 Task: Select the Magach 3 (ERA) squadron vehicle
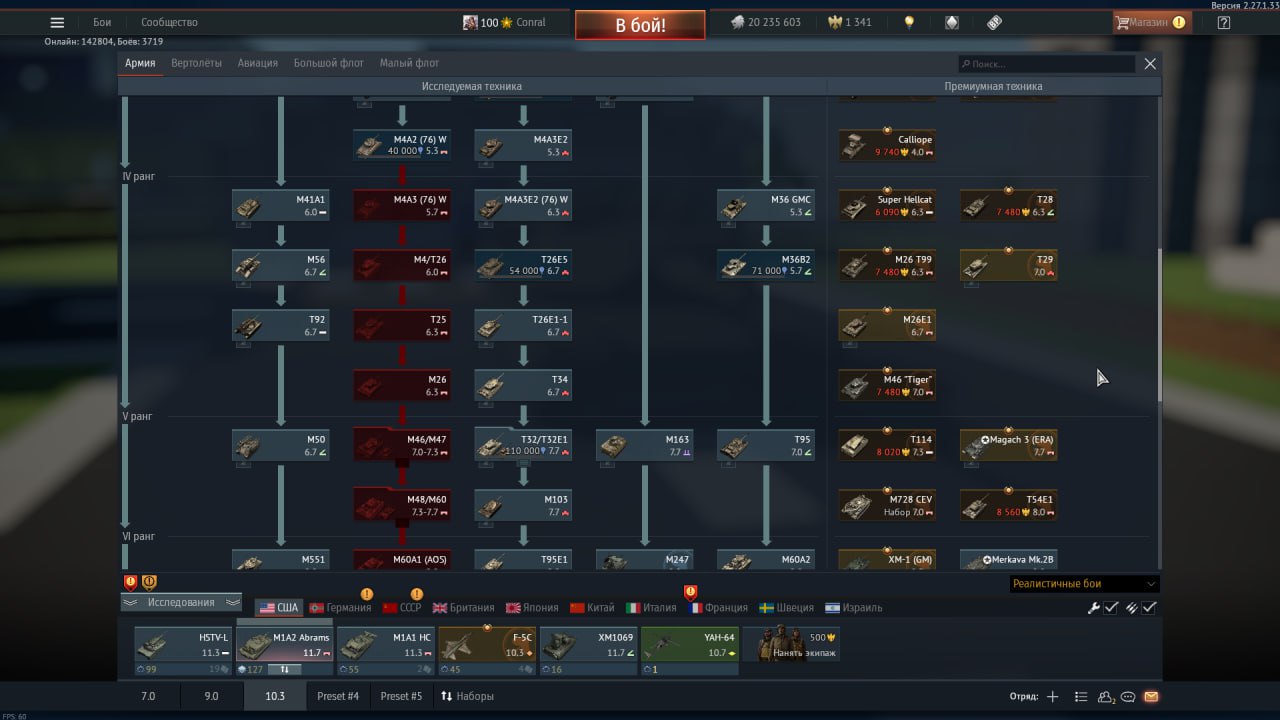click(x=1009, y=446)
